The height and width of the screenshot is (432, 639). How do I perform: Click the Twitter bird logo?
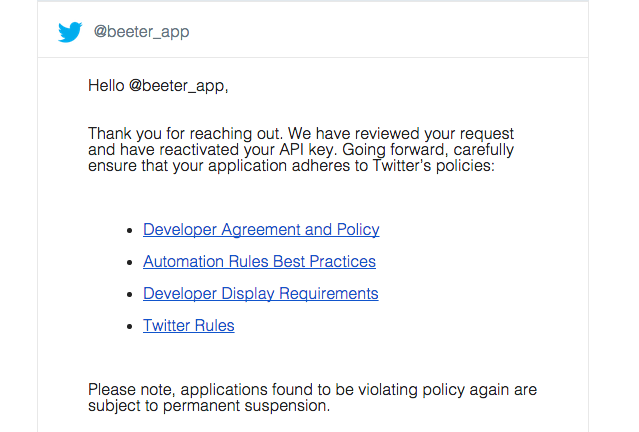tap(69, 31)
